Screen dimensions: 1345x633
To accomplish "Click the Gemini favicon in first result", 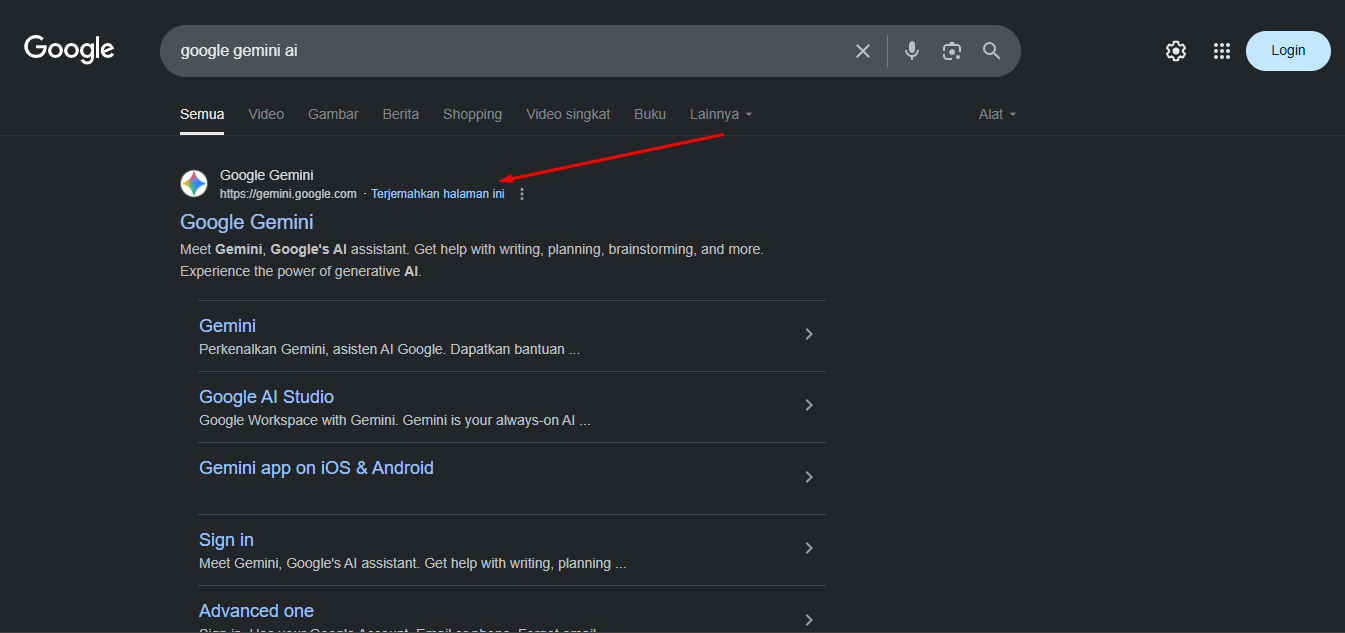I will click(x=194, y=183).
